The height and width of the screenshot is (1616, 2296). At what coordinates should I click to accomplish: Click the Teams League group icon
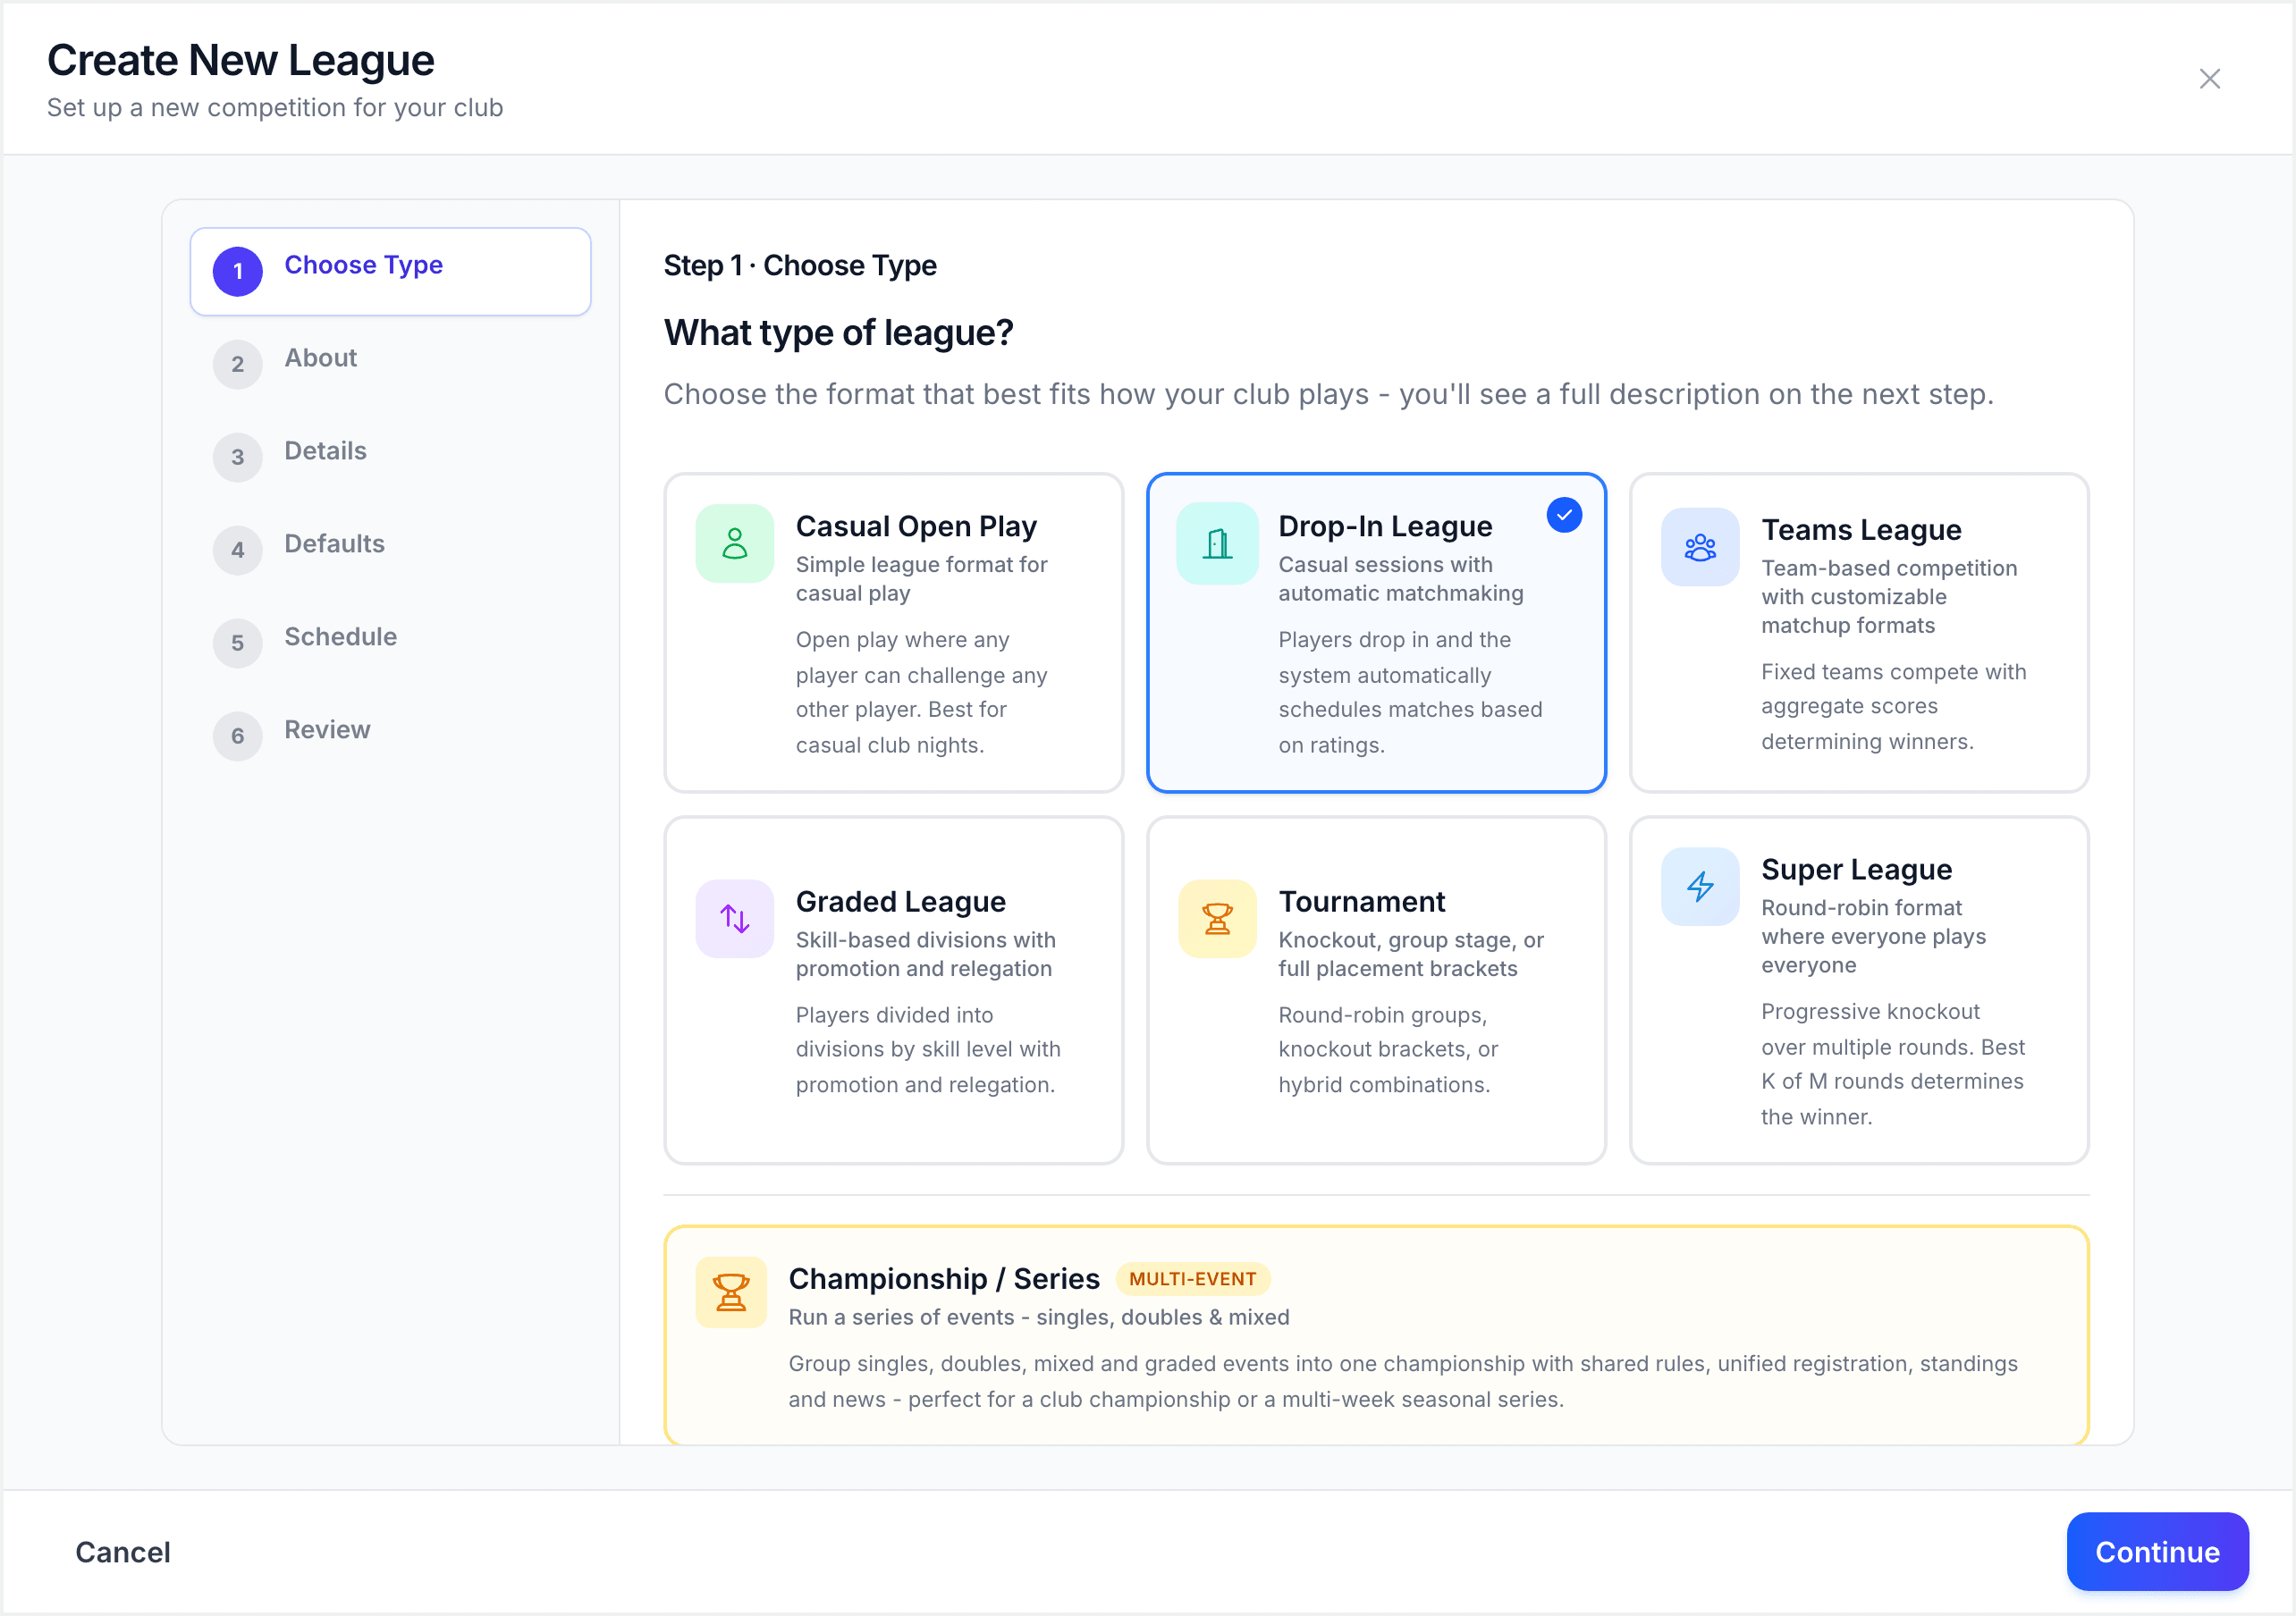click(1700, 546)
